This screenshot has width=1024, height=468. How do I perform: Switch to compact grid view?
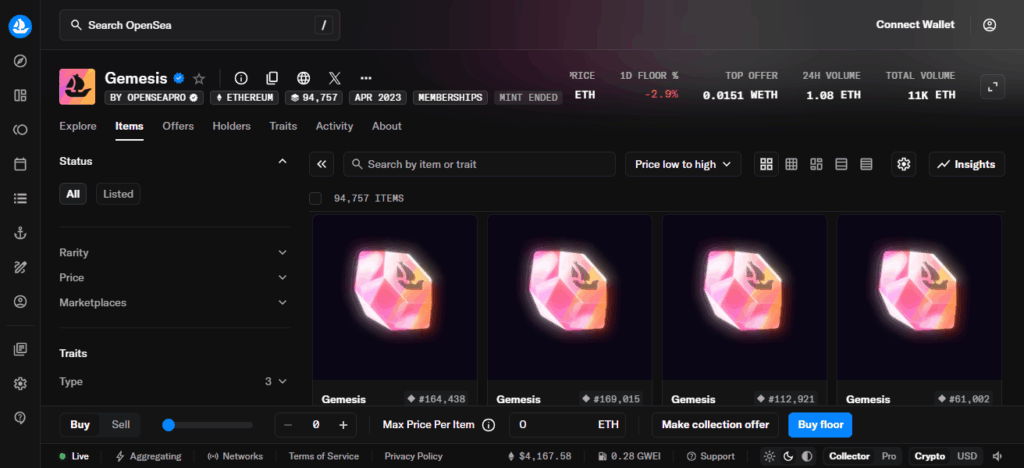pos(792,164)
